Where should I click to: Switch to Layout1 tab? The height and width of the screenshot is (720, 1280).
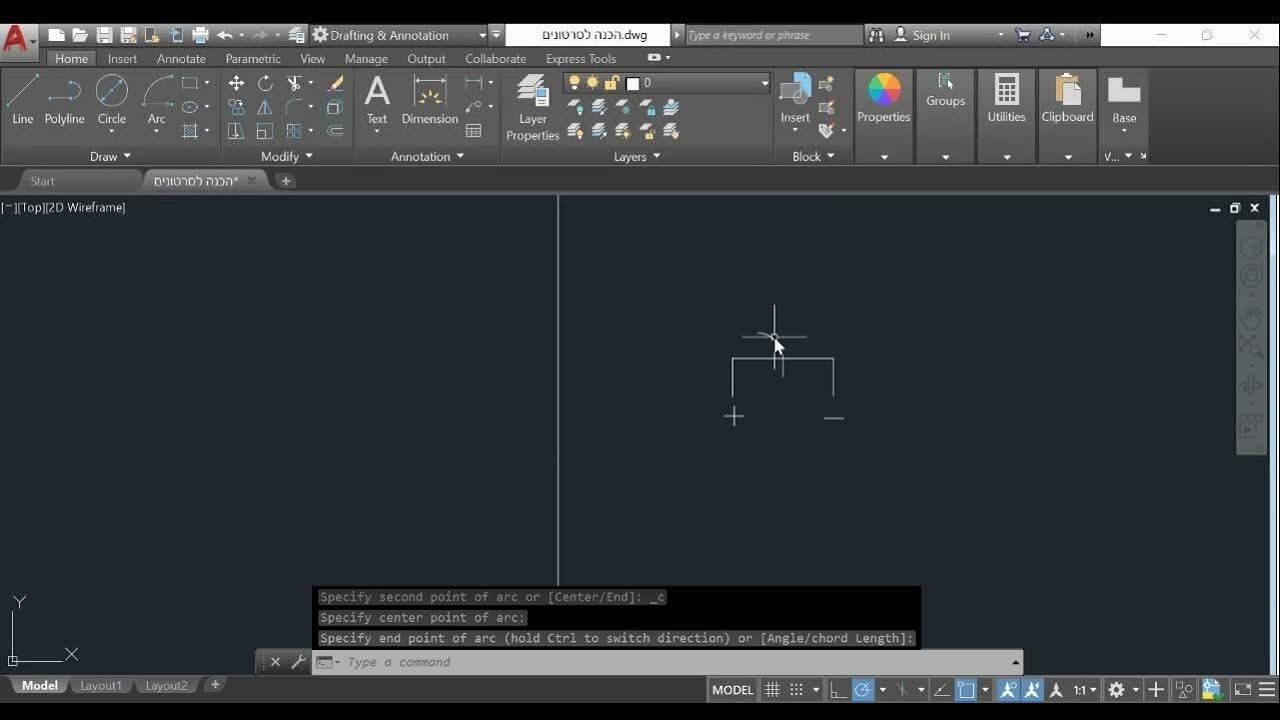coord(101,686)
